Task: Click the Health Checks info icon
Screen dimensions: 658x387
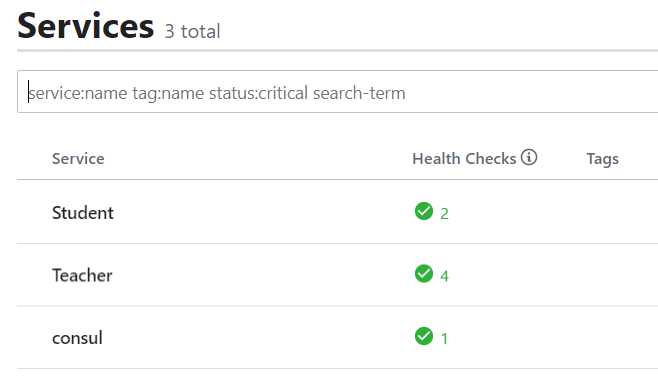Action: point(529,157)
